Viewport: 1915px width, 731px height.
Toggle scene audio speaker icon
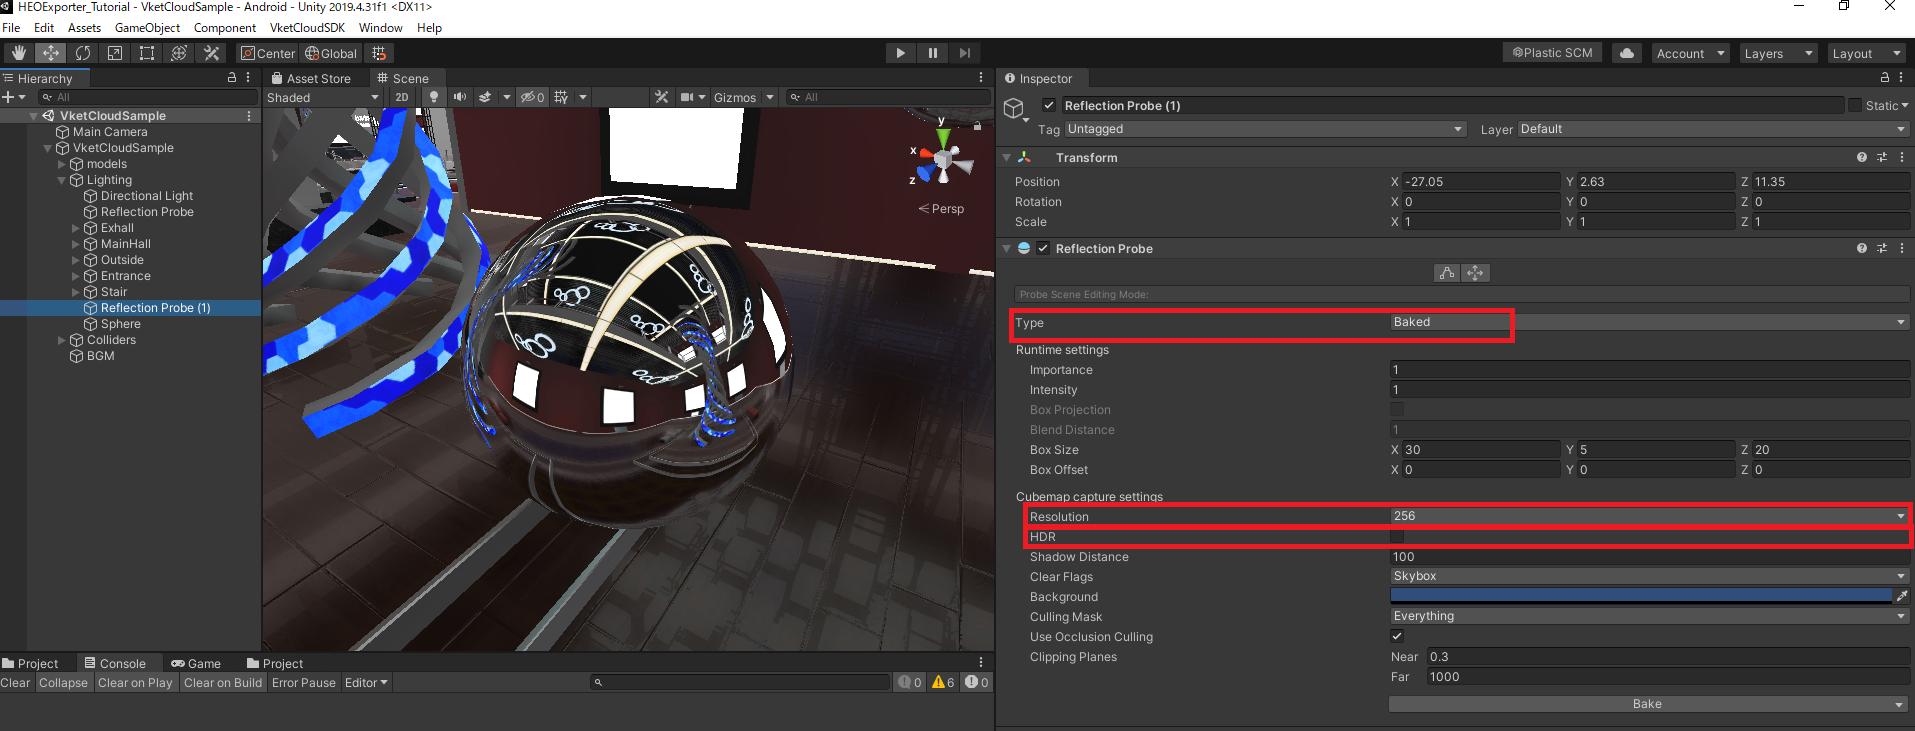click(460, 97)
